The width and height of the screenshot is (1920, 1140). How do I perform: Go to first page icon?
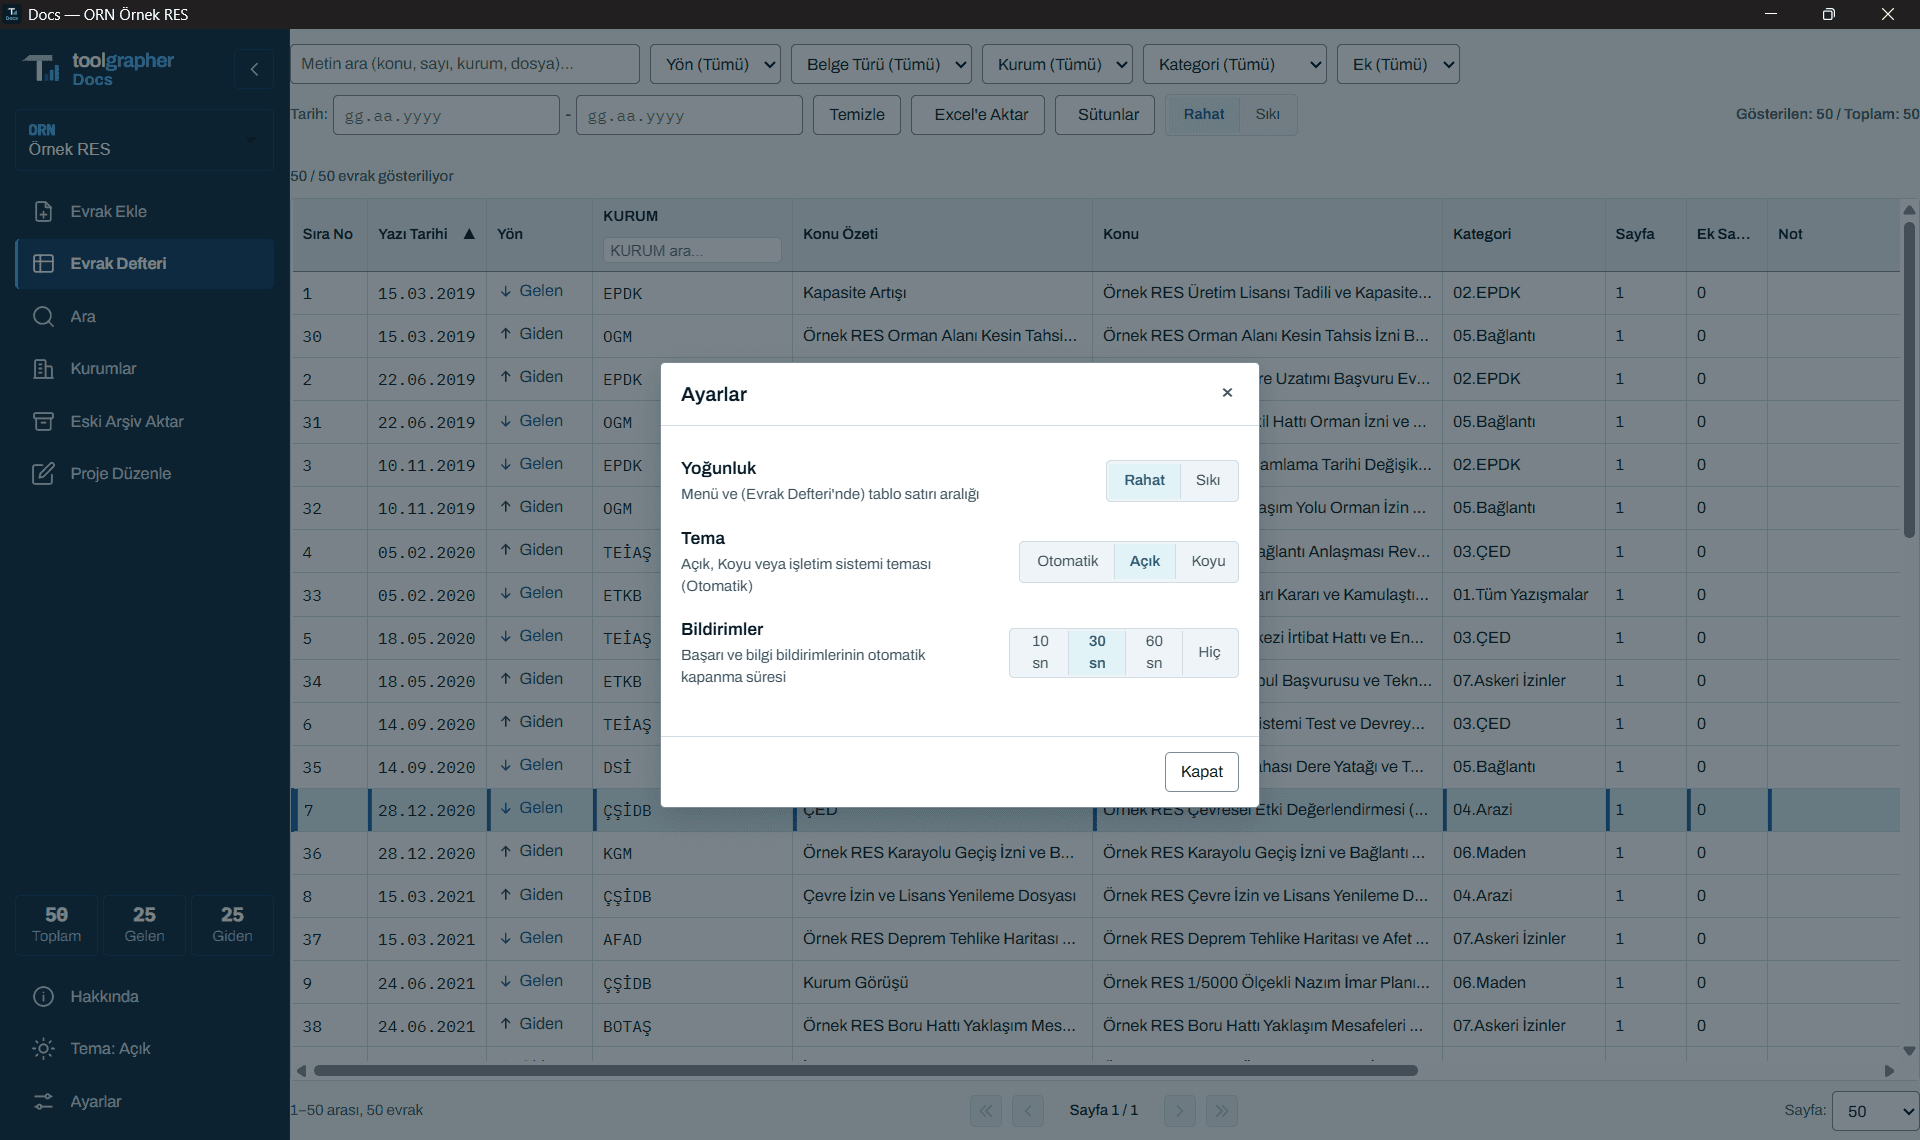tap(986, 1111)
